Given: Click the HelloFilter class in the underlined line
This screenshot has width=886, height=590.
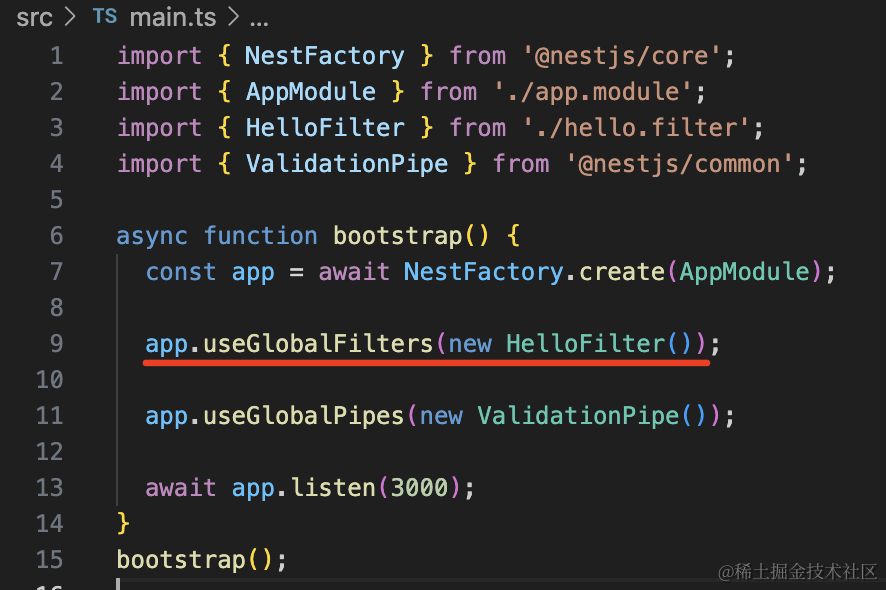Looking at the screenshot, I should (585, 344).
